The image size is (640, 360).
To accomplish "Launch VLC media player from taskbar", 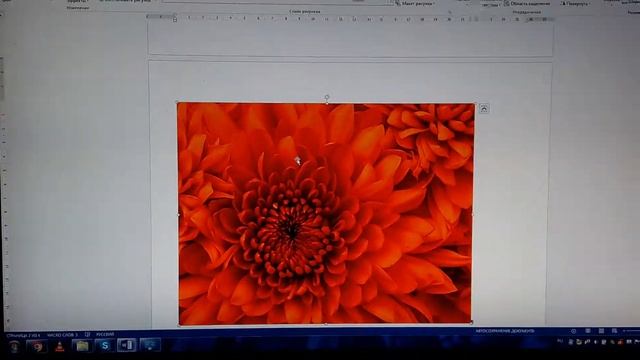I will point(60,347).
